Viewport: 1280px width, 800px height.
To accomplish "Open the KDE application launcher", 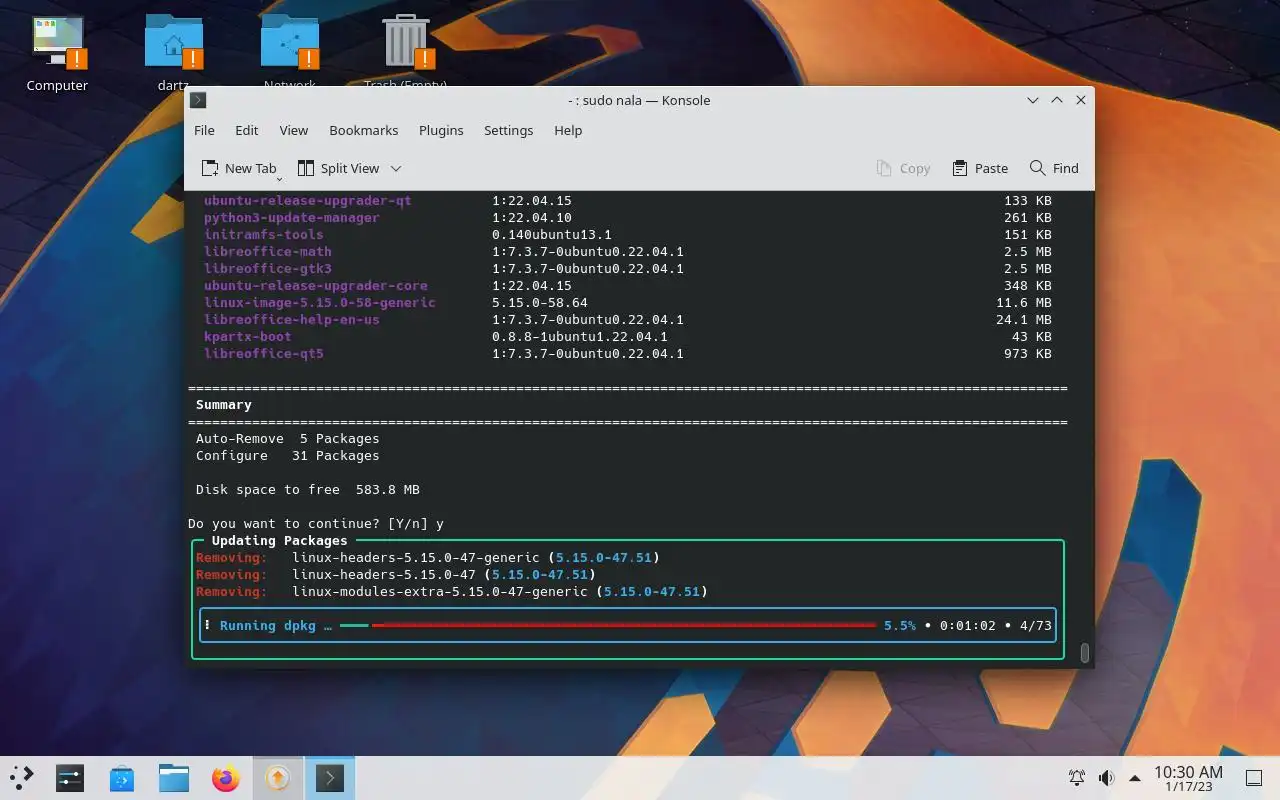I will (21, 778).
